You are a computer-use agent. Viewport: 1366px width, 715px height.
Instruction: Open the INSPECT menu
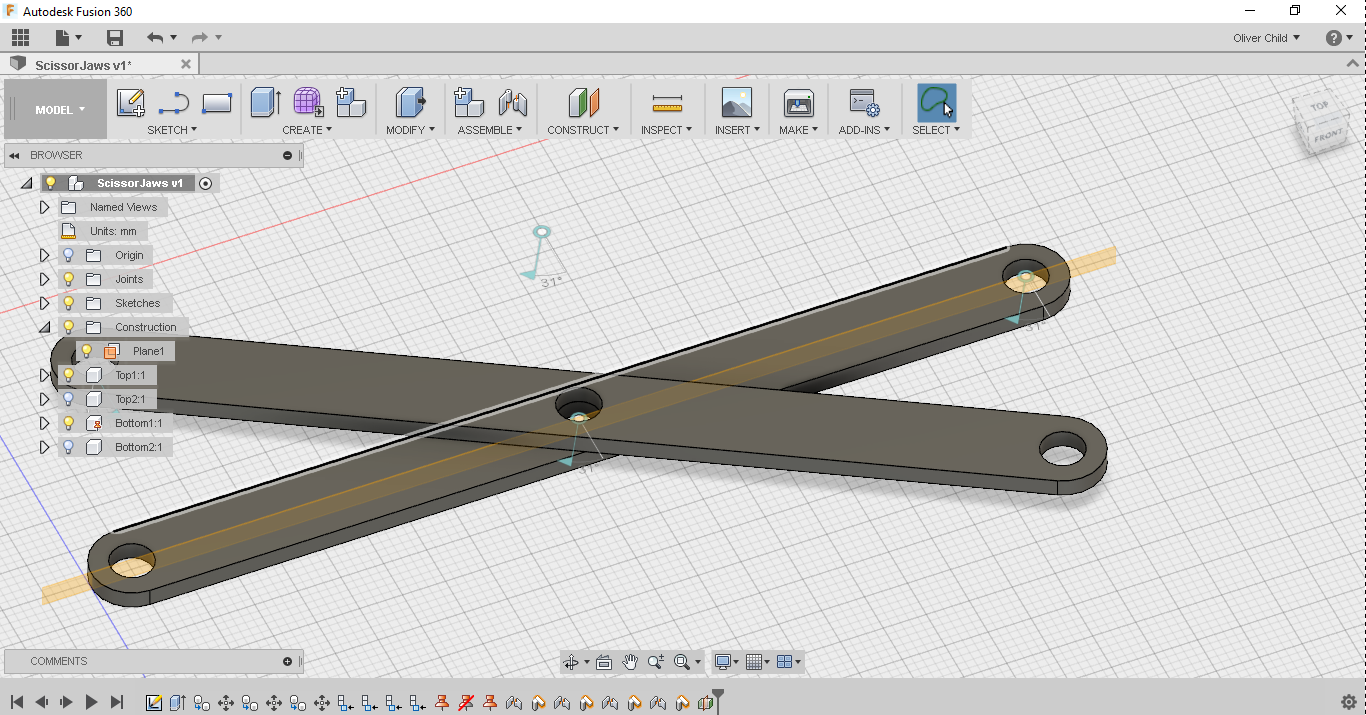(x=666, y=130)
